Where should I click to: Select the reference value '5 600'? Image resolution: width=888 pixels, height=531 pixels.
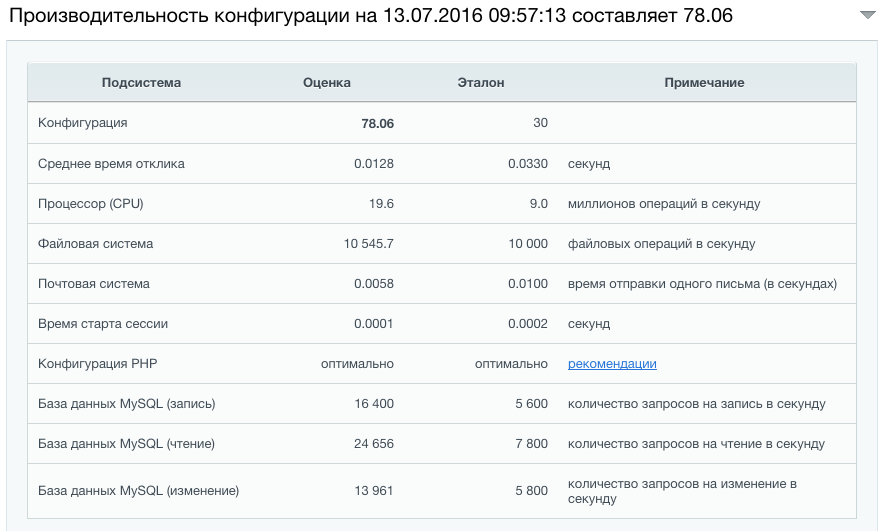click(531, 404)
